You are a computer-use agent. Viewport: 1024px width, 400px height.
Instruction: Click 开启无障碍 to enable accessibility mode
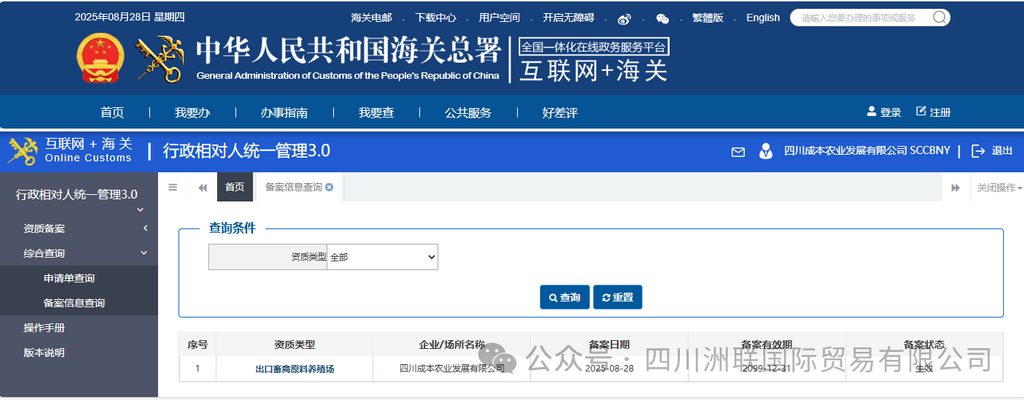568,18
